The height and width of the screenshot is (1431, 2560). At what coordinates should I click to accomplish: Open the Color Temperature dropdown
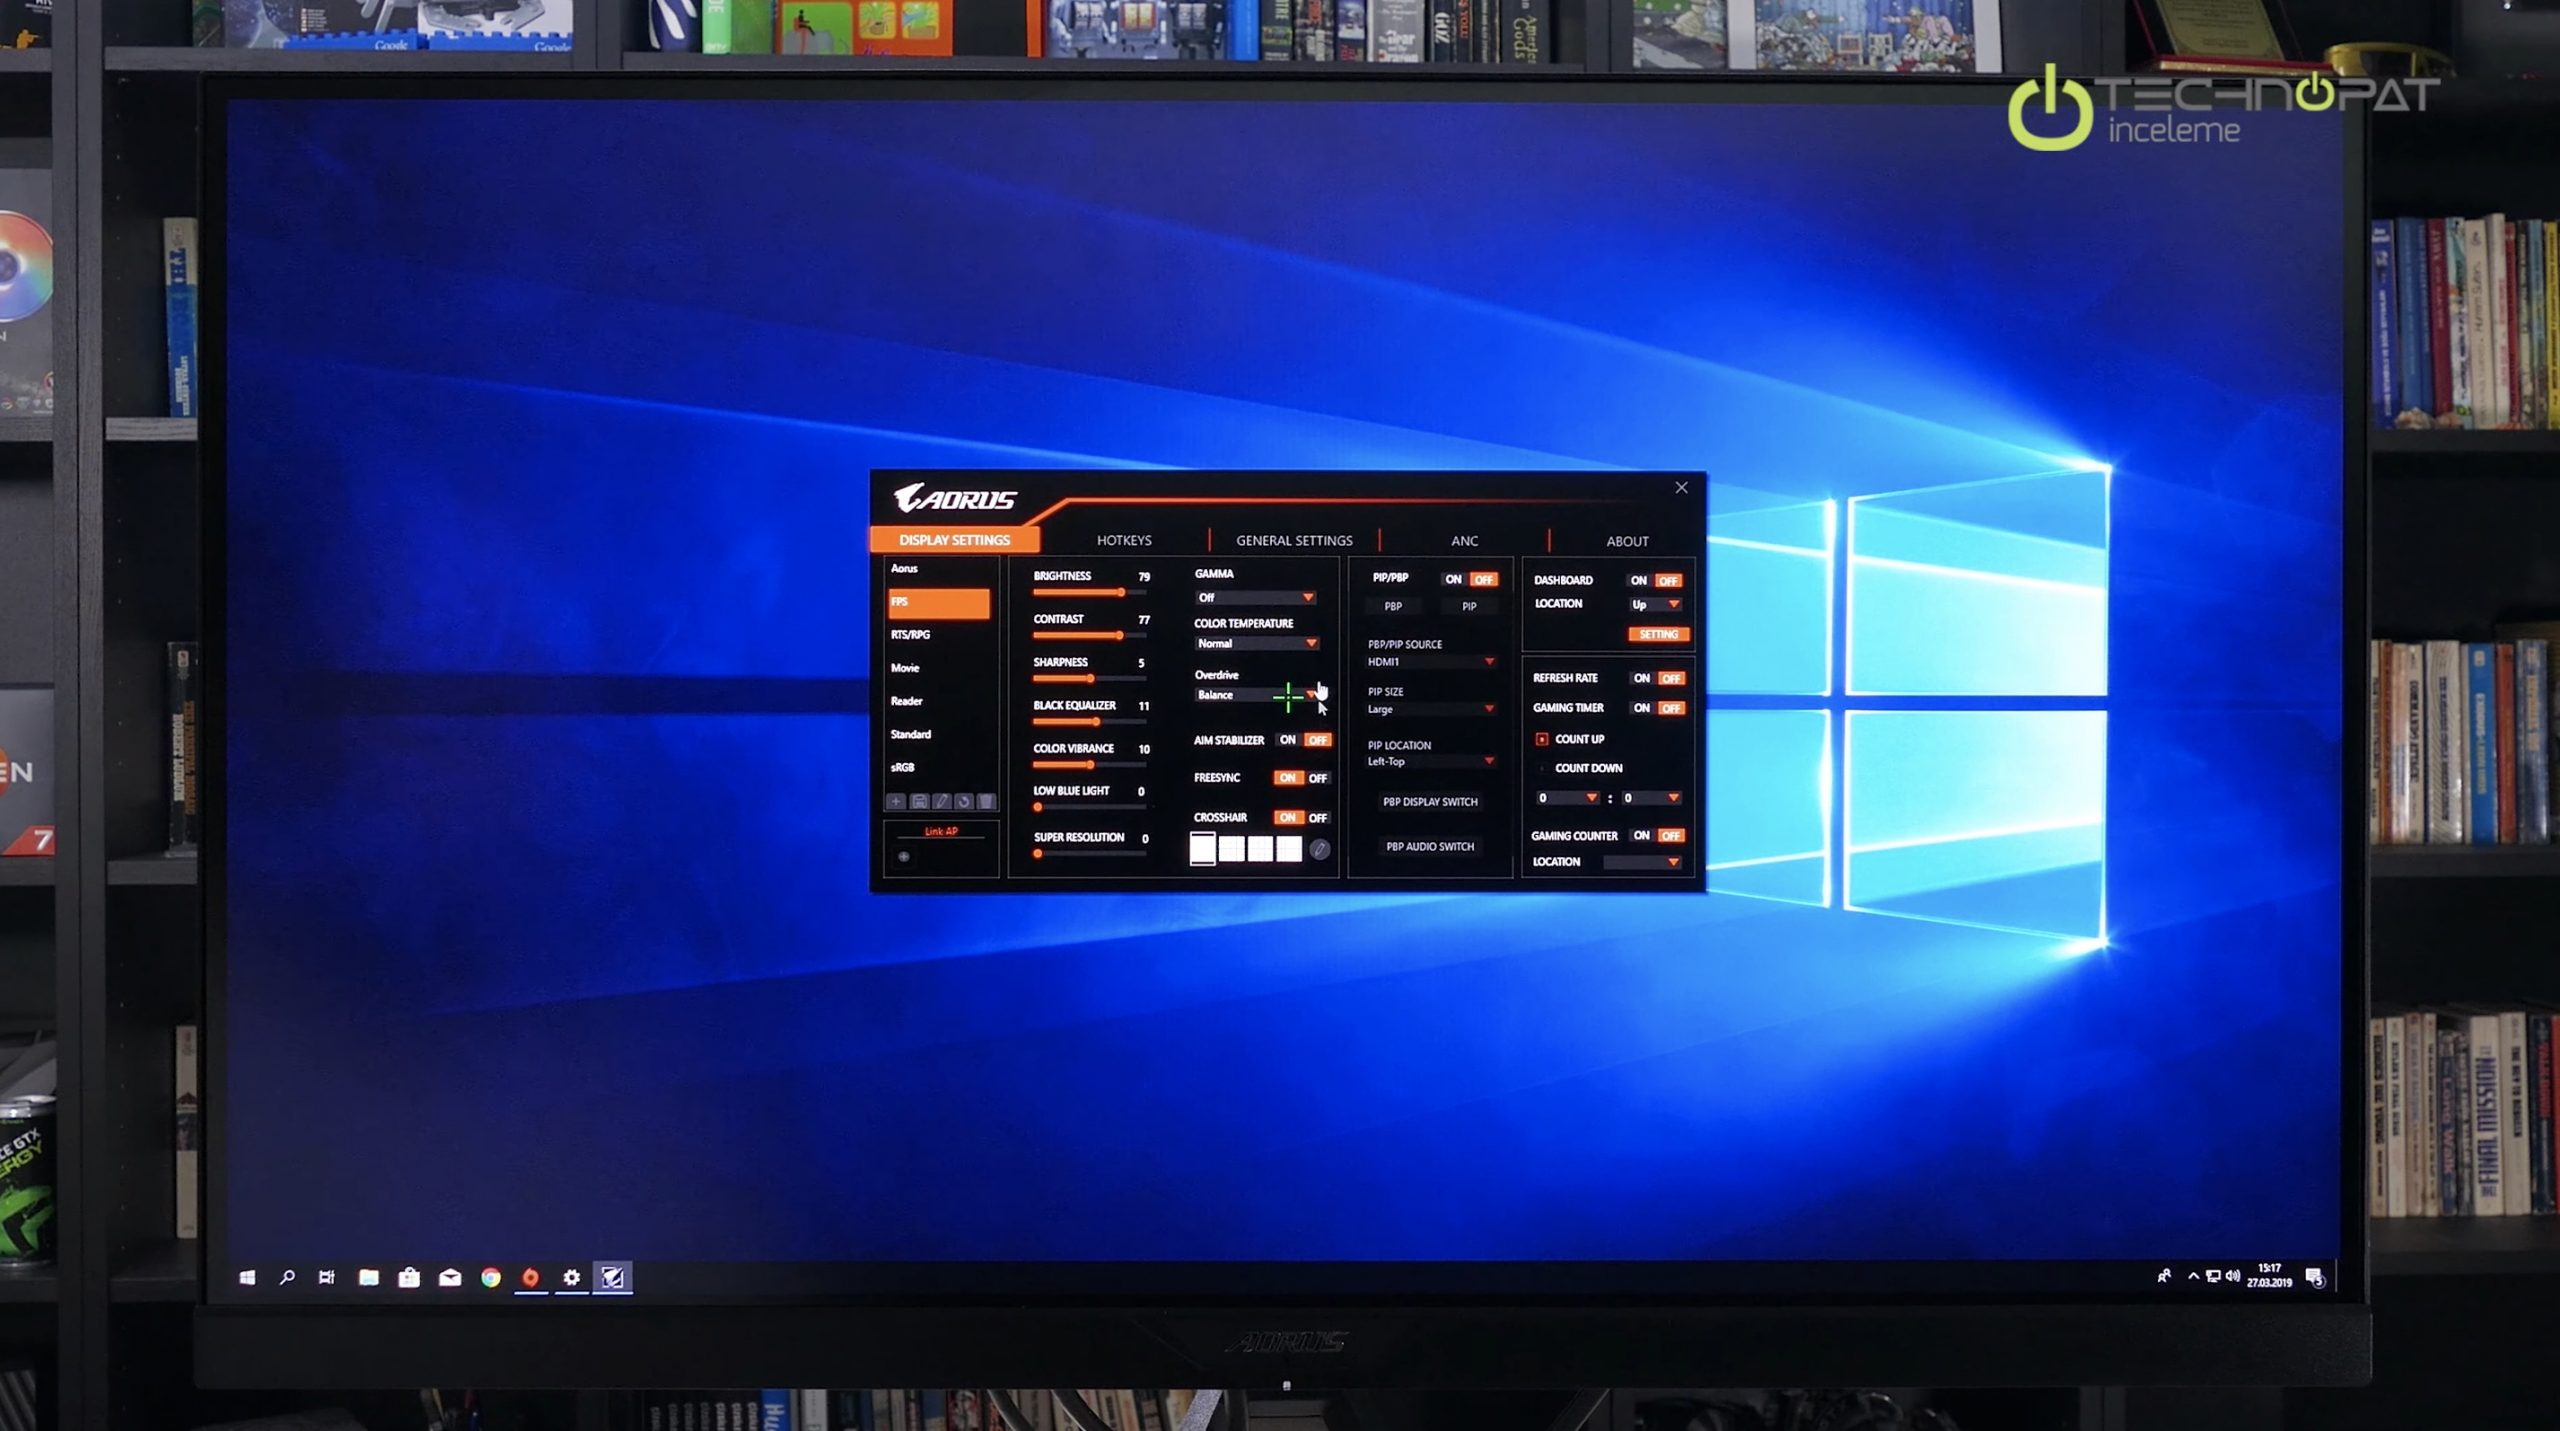pos(1310,644)
